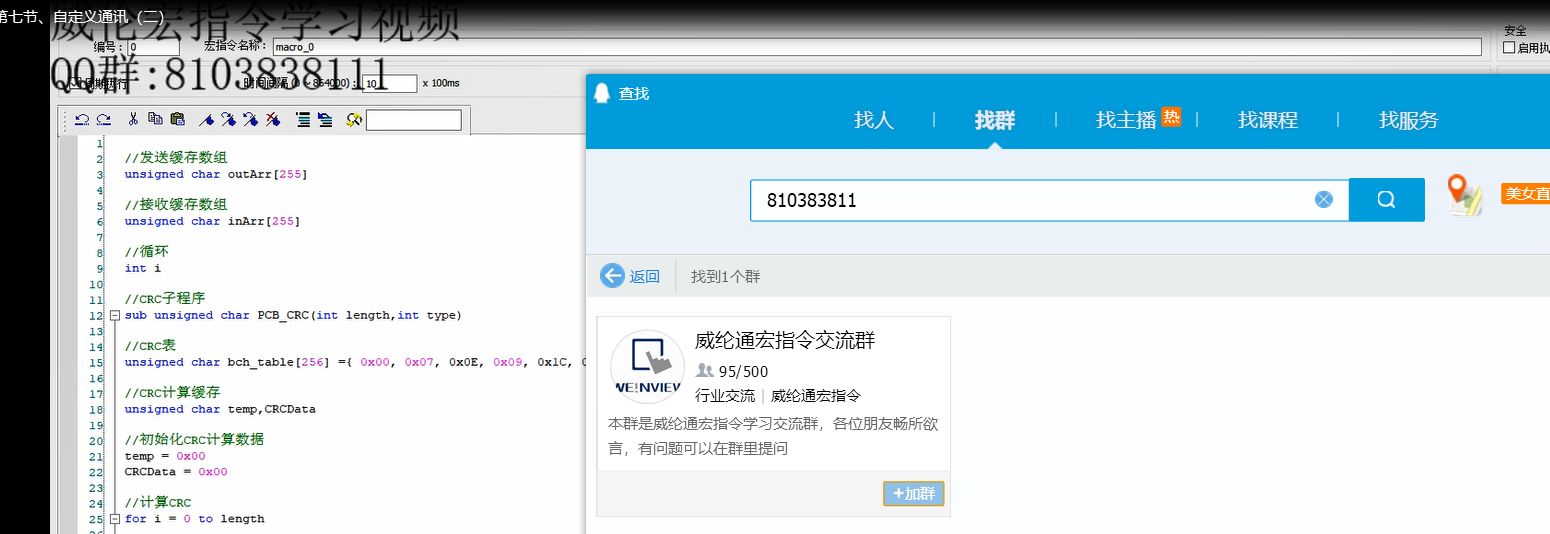Click the magnifier search button in QQ find
The height and width of the screenshot is (534, 1550).
click(1386, 199)
